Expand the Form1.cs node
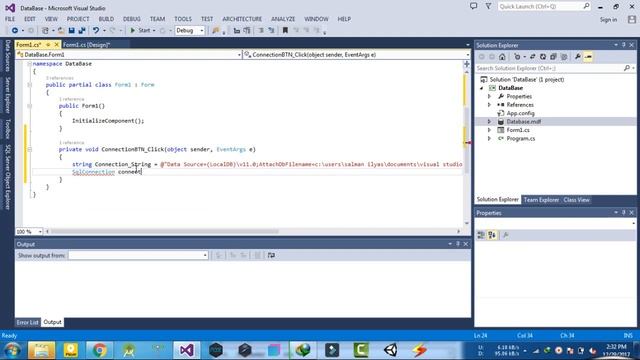 tap(489, 130)
